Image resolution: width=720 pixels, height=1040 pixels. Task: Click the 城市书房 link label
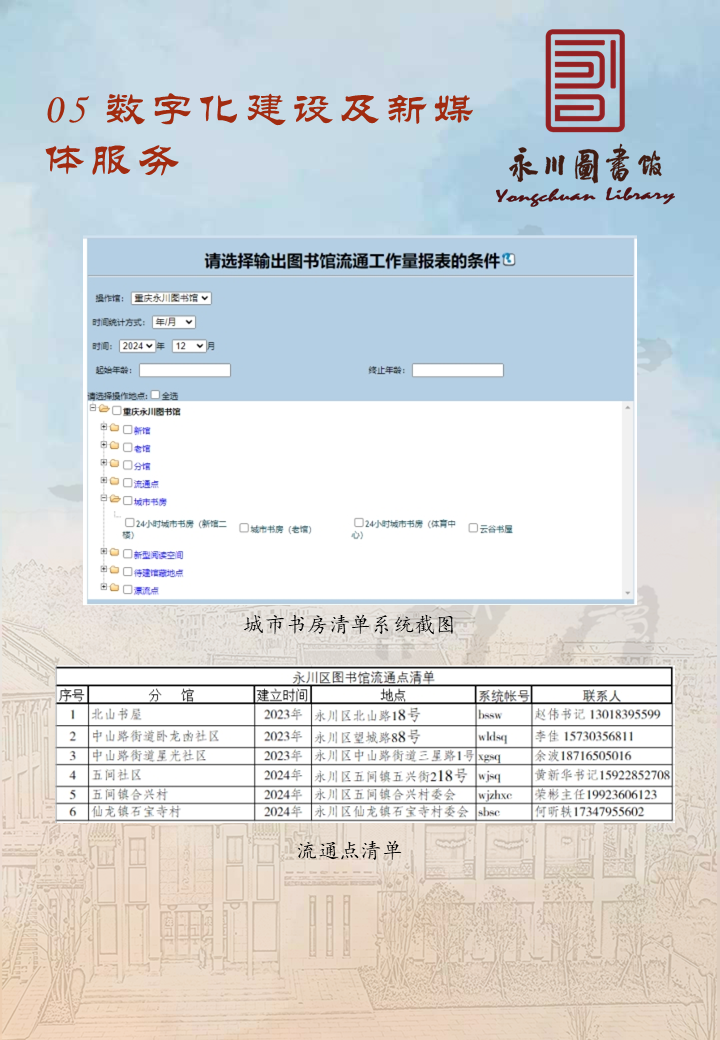pos(150,501)
